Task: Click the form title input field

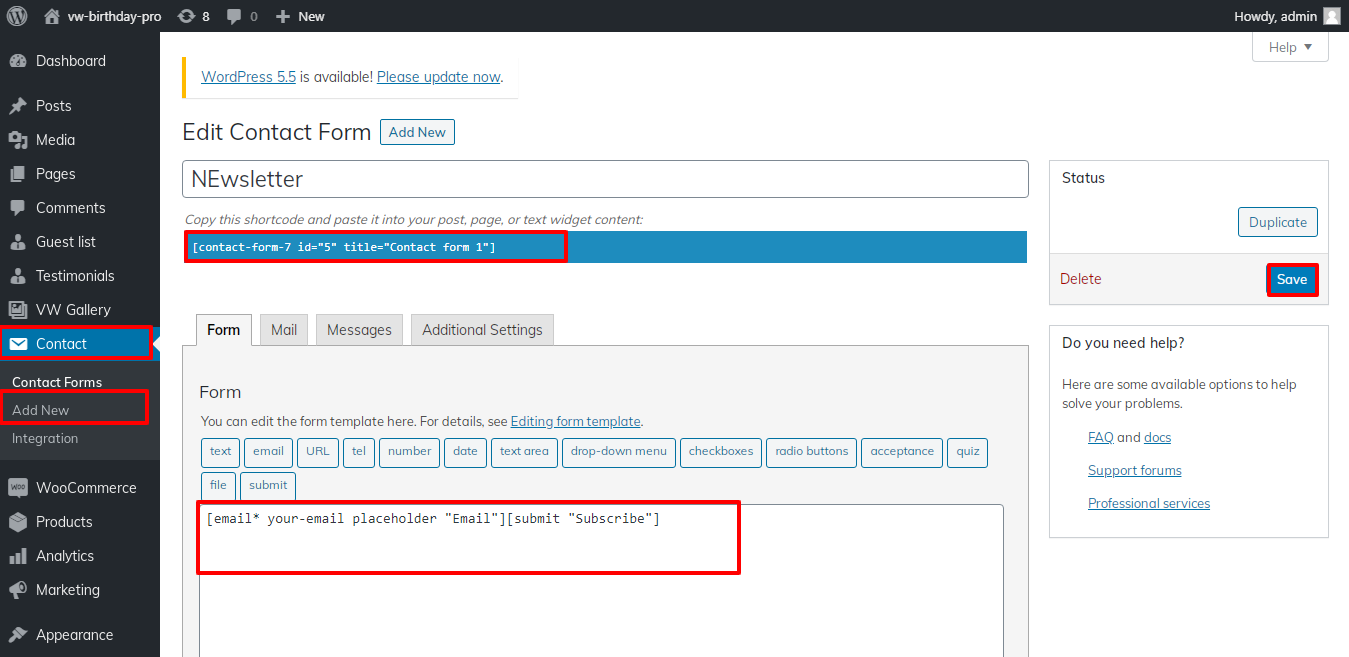Action: coord(605,180)
